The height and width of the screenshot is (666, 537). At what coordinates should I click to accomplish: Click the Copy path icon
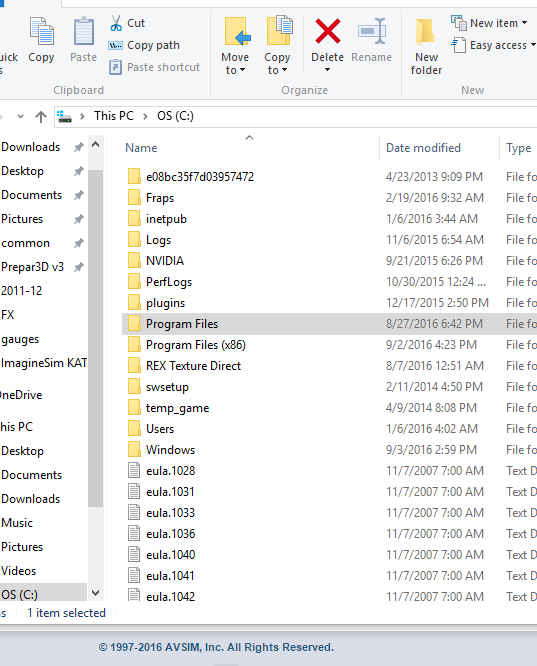pyautogui.click(x=115, y=45)
